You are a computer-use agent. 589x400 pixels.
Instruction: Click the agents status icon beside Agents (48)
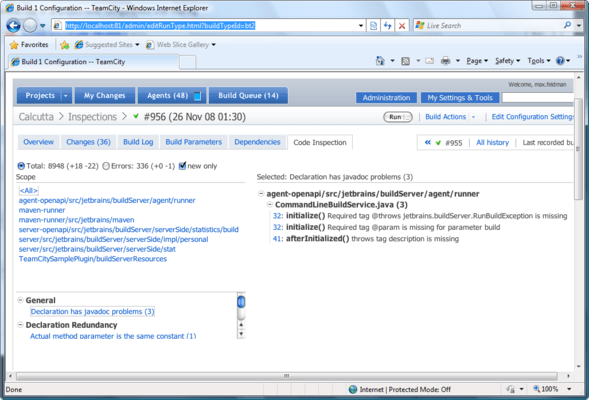[x=198, y=96]
